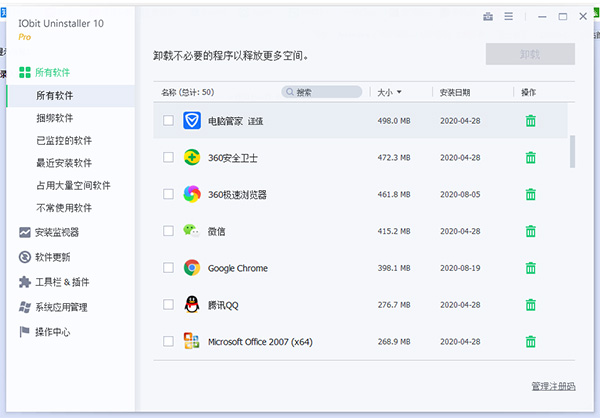The image size is (600, 418).
Task: Click the 461.8 MB size value
Action: tap(394, 194)
